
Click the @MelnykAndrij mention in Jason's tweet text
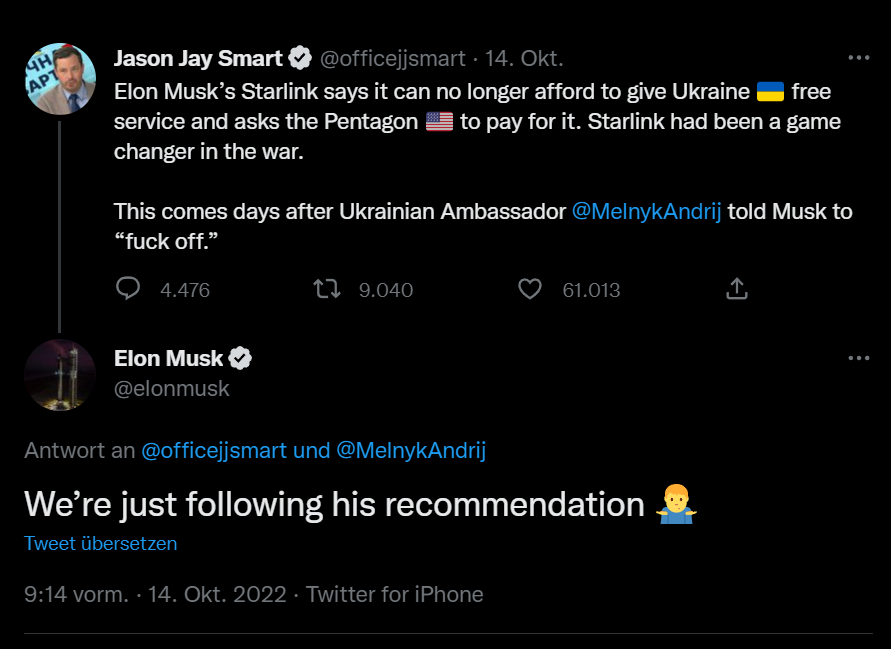click(x=646, y=212)
